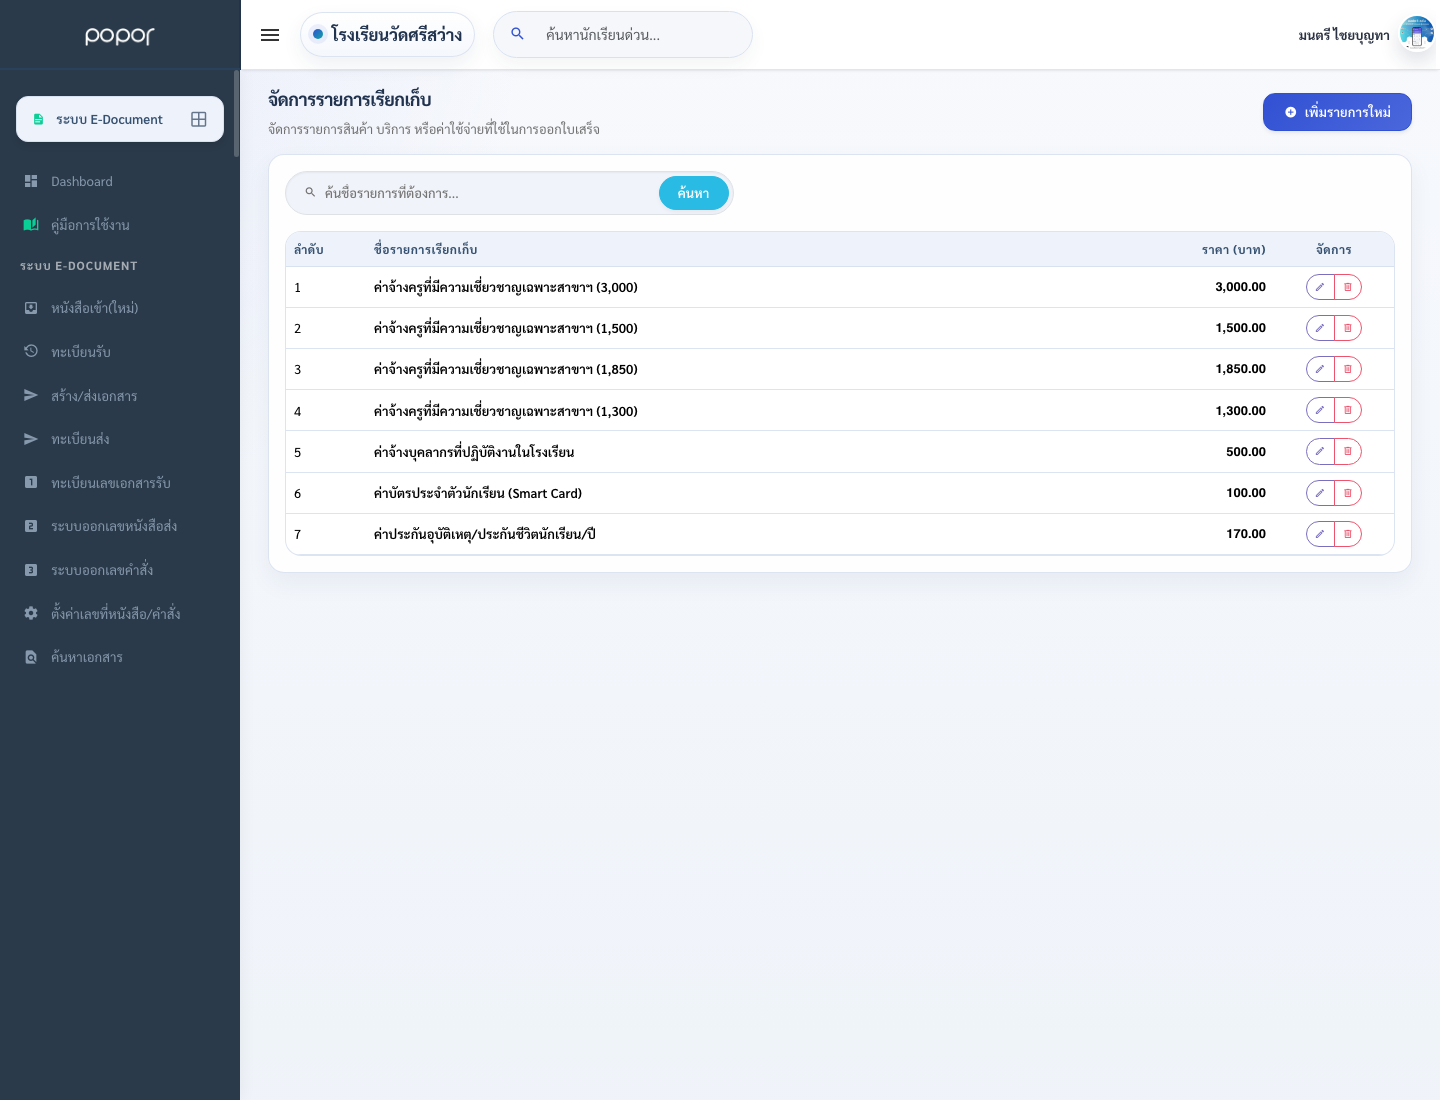Edit ค่าจ้างบุคลากรที่ปฏิบัติงานในโรงเรียน row
The height and width of the screenshot is (1100, 1440).
[1320, 451]
